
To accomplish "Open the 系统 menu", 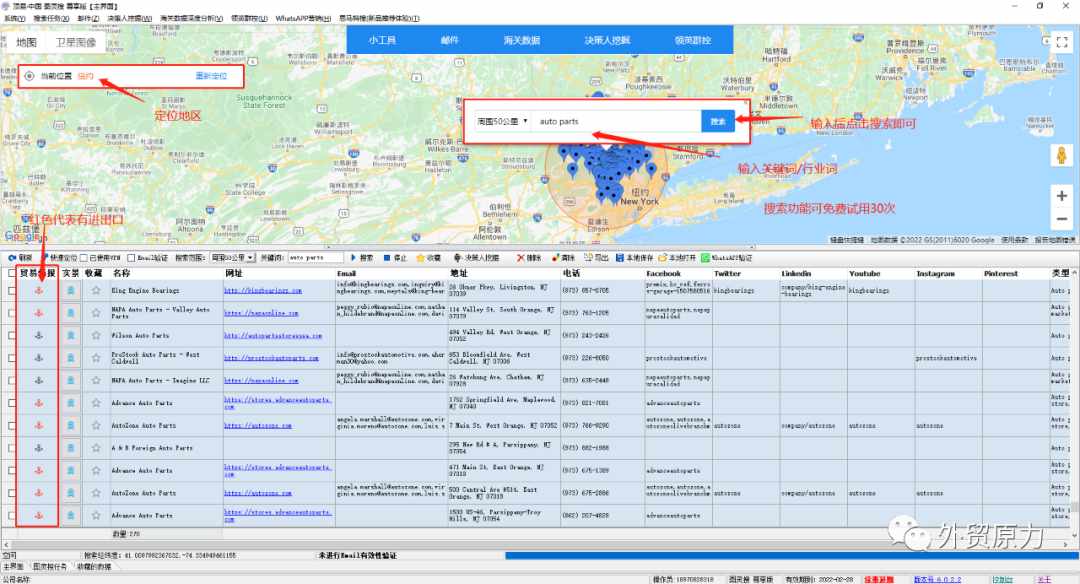I will [14, 19].
